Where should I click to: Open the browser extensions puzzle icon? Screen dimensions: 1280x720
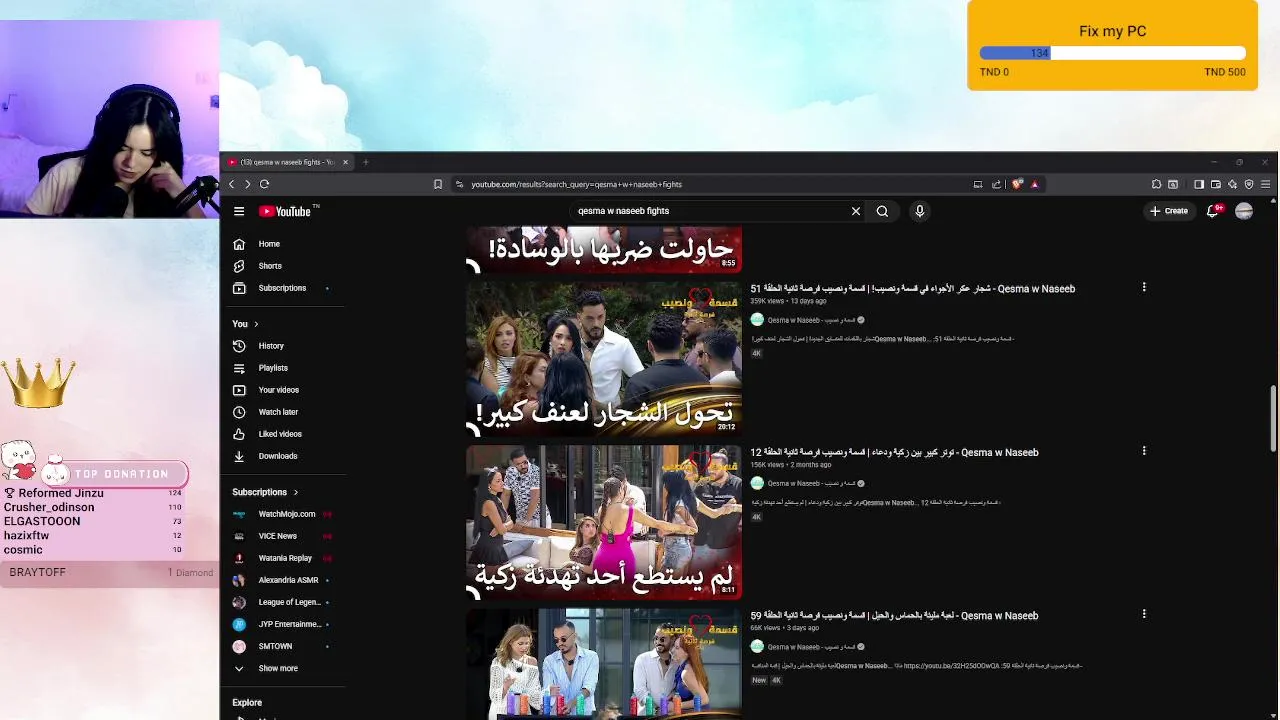point(1157,184)
